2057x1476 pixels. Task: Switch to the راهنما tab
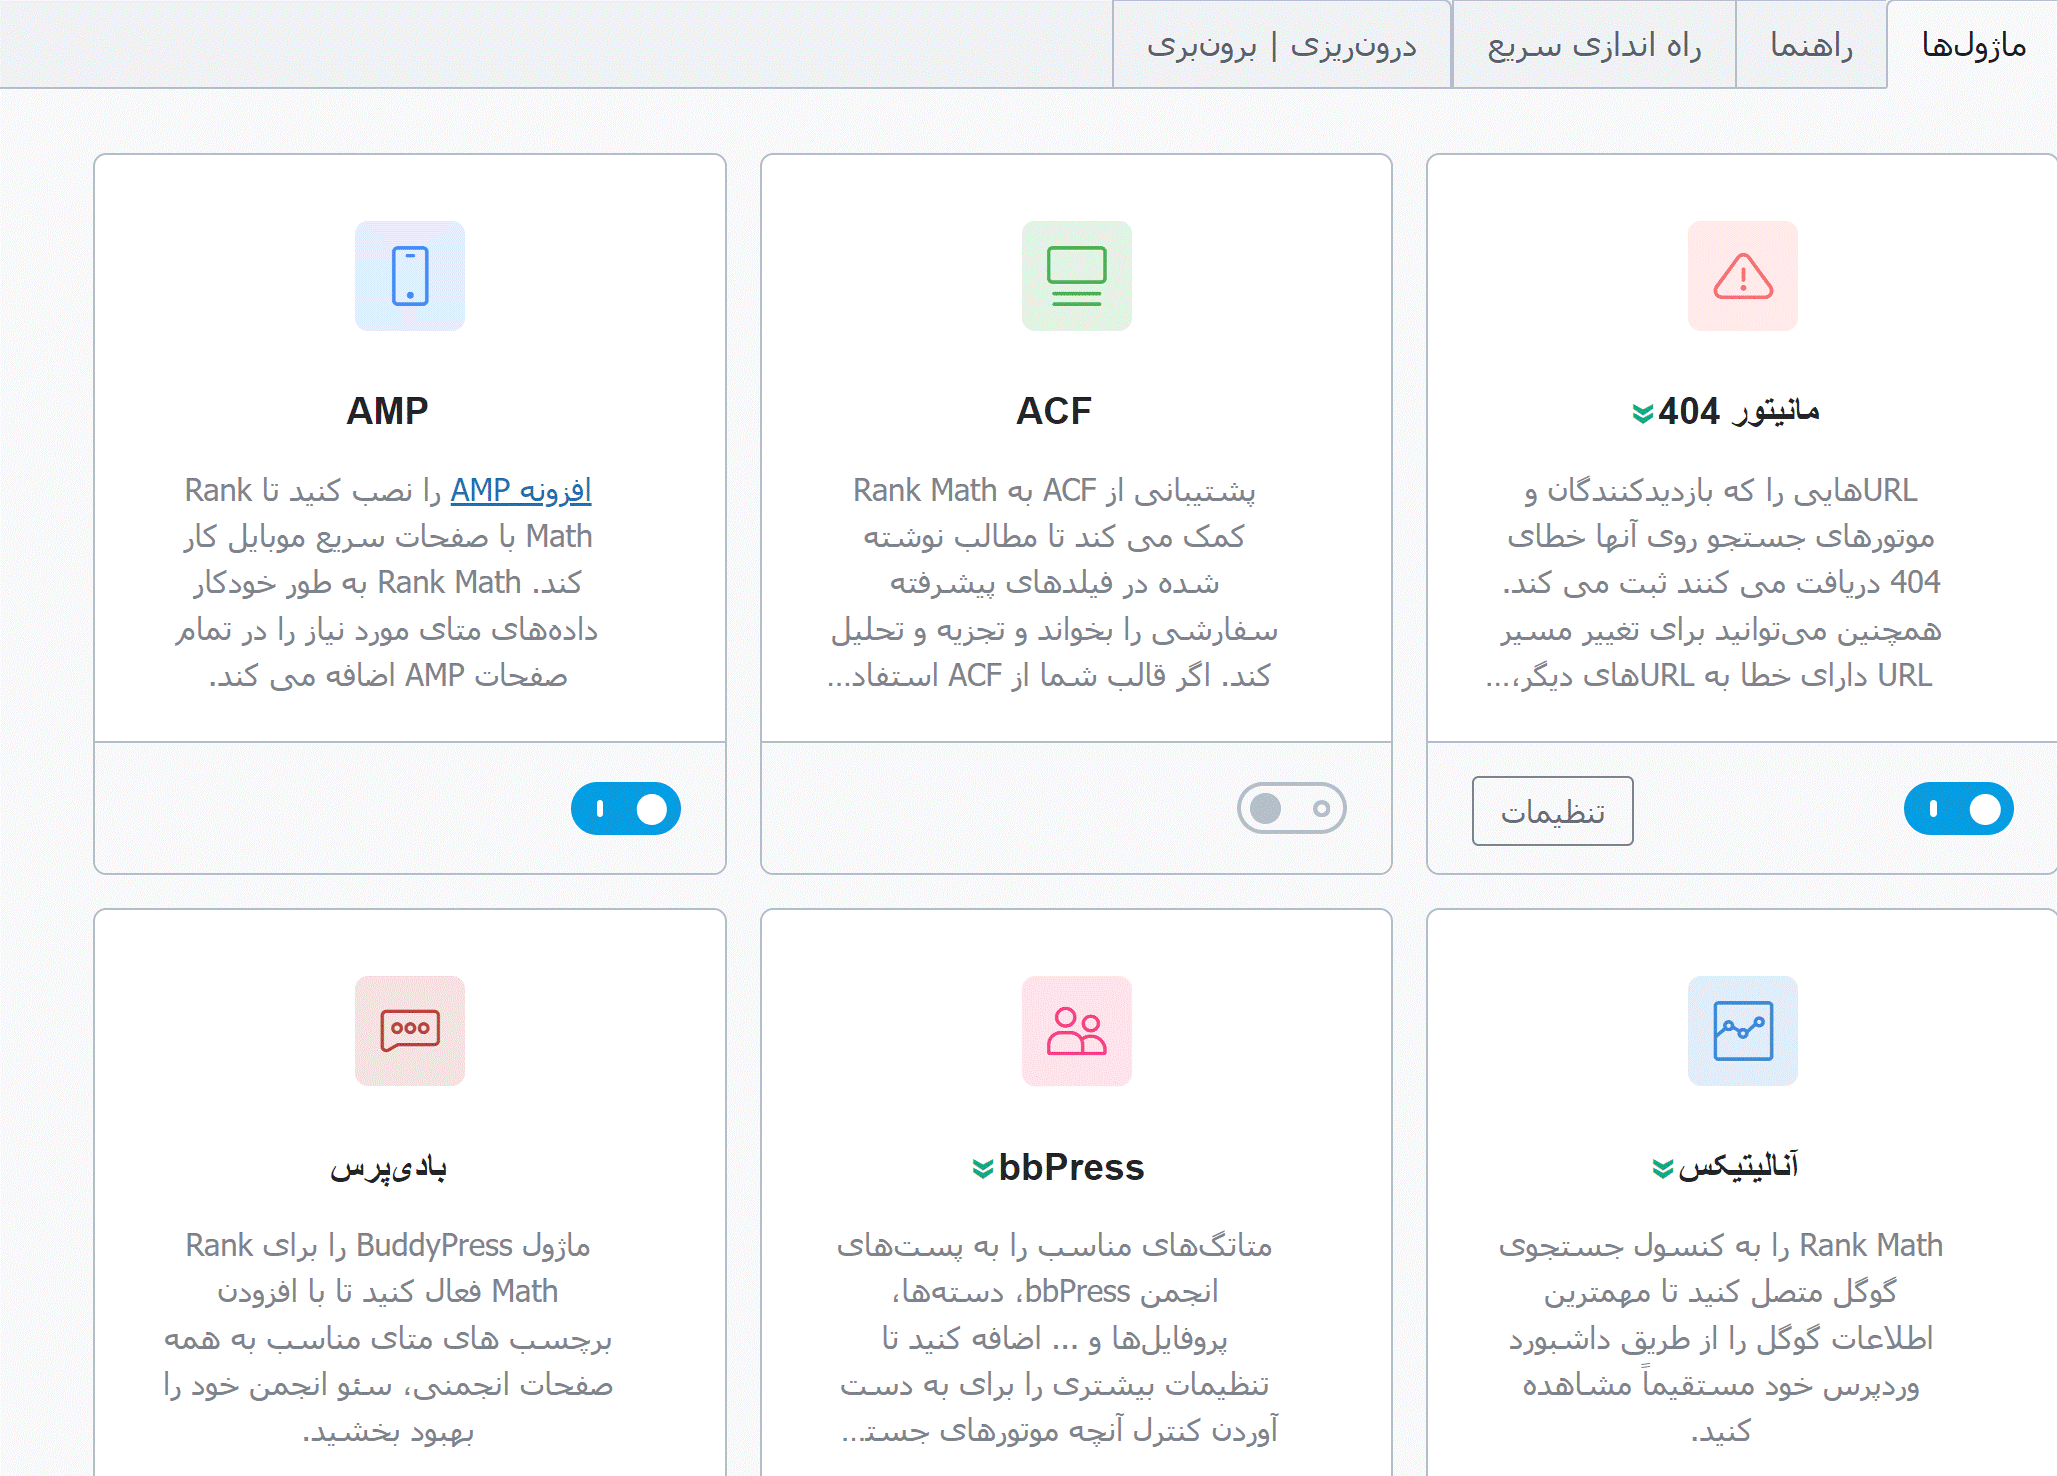pos(1811,45)
